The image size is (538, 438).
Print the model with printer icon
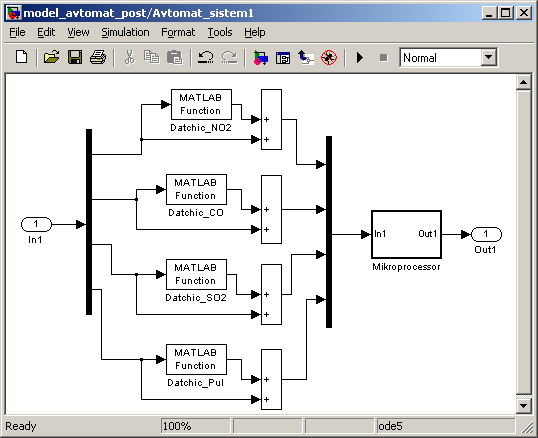98,57
